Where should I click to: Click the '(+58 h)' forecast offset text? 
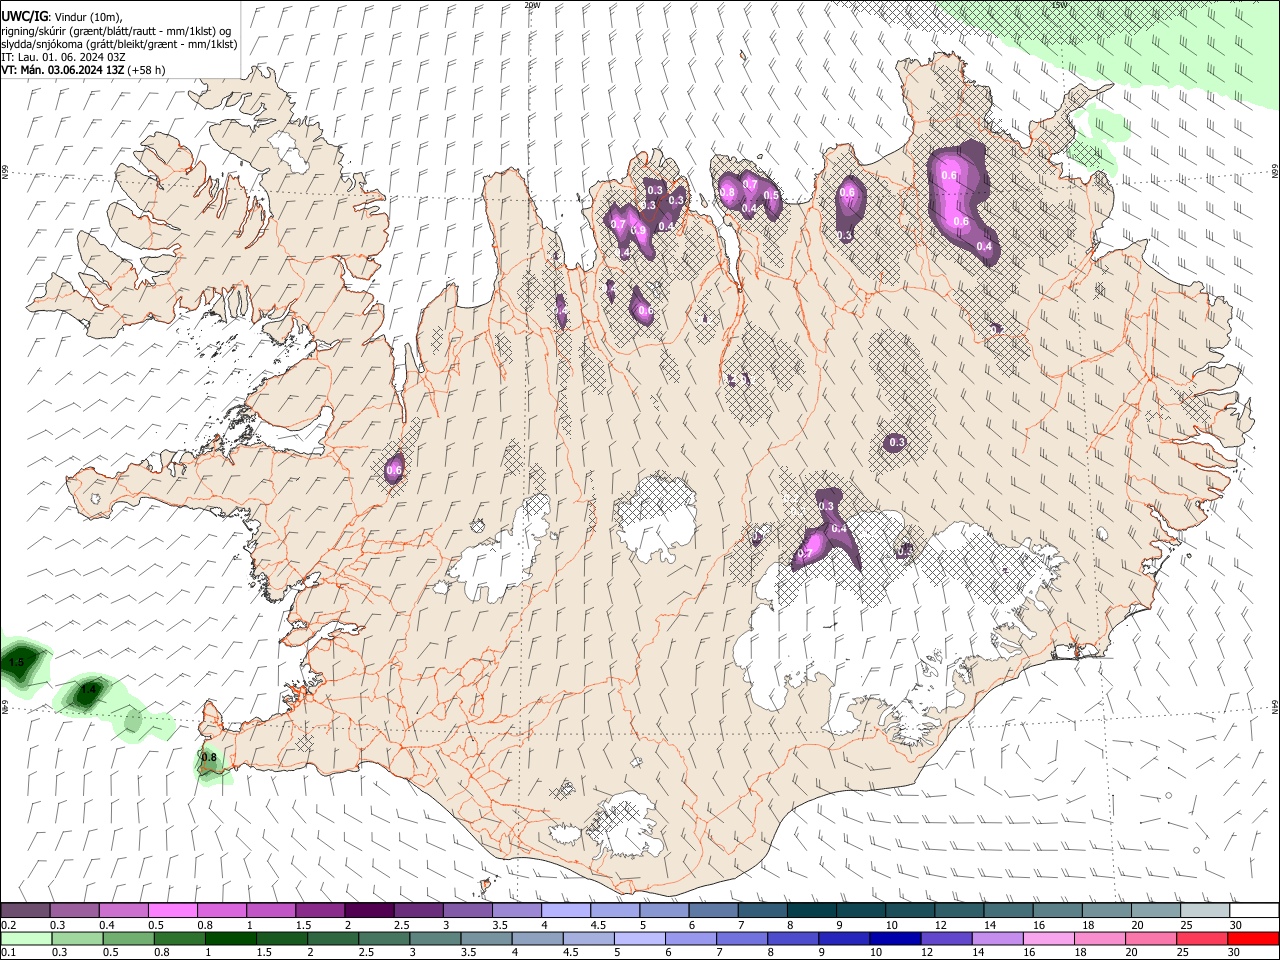tap(147, 70)
